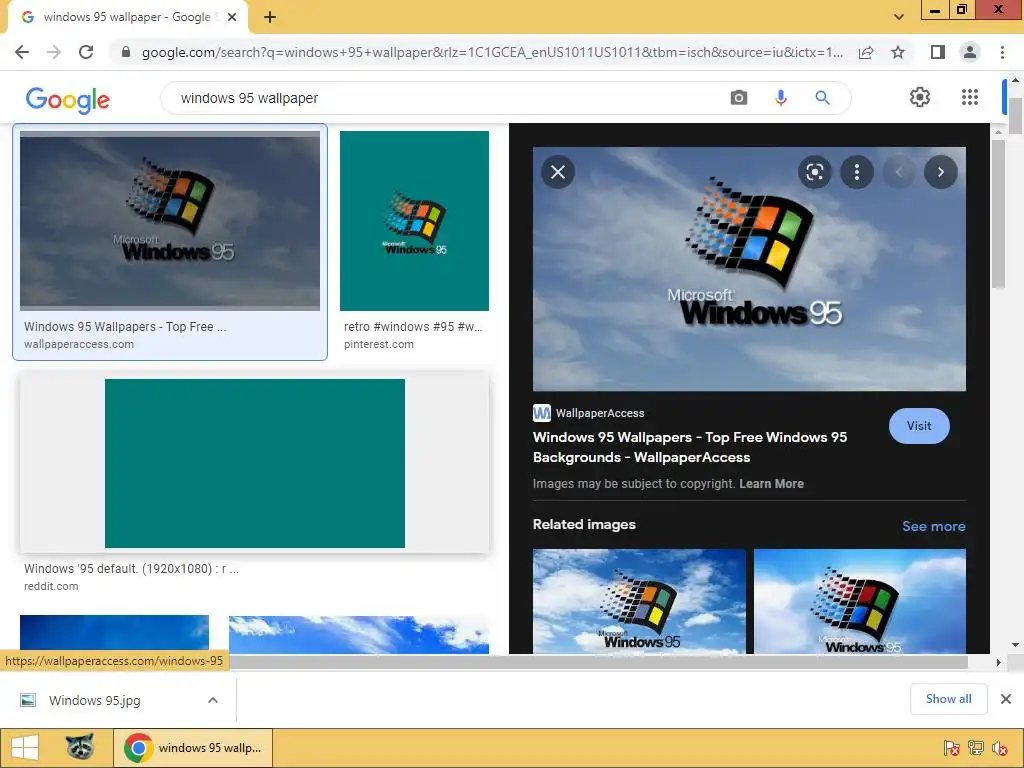
Task: Bookmark this tab with the star
Action: click(x=898, y=52)
